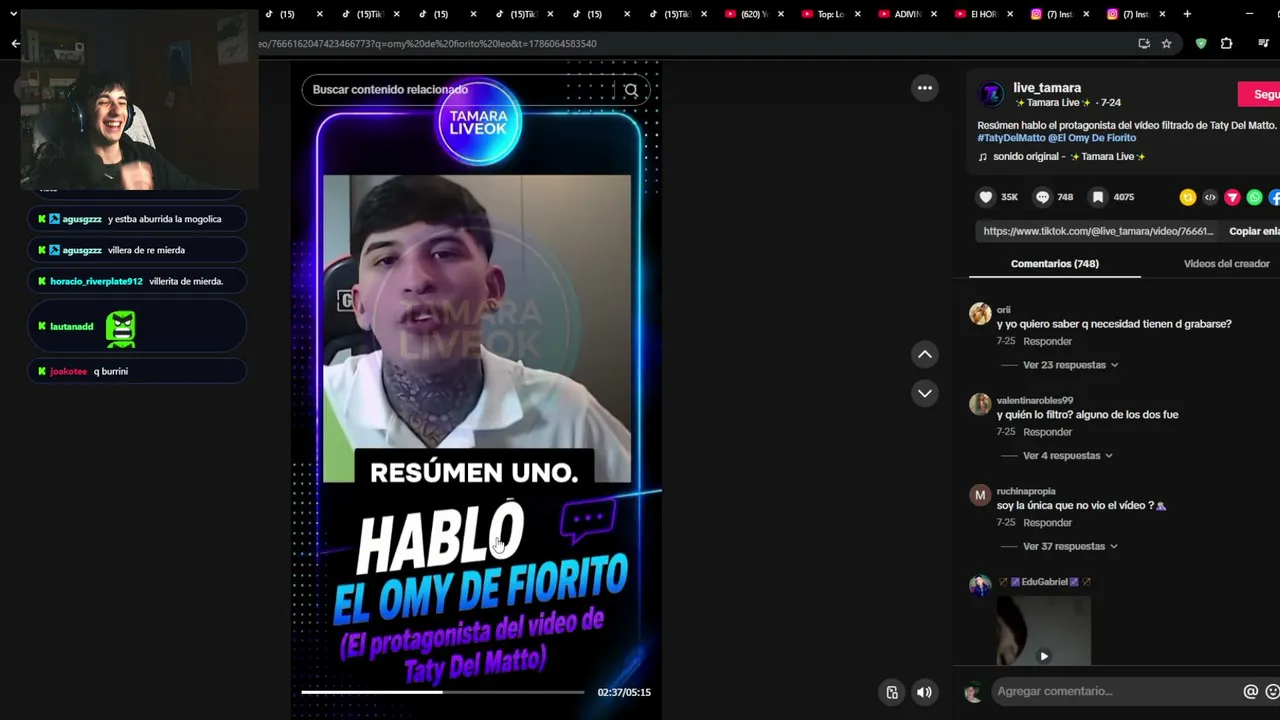Screen dimensions: 1280x720
Task: Open a new browser tab with the plus
Action: click(x=1187, y=14)
